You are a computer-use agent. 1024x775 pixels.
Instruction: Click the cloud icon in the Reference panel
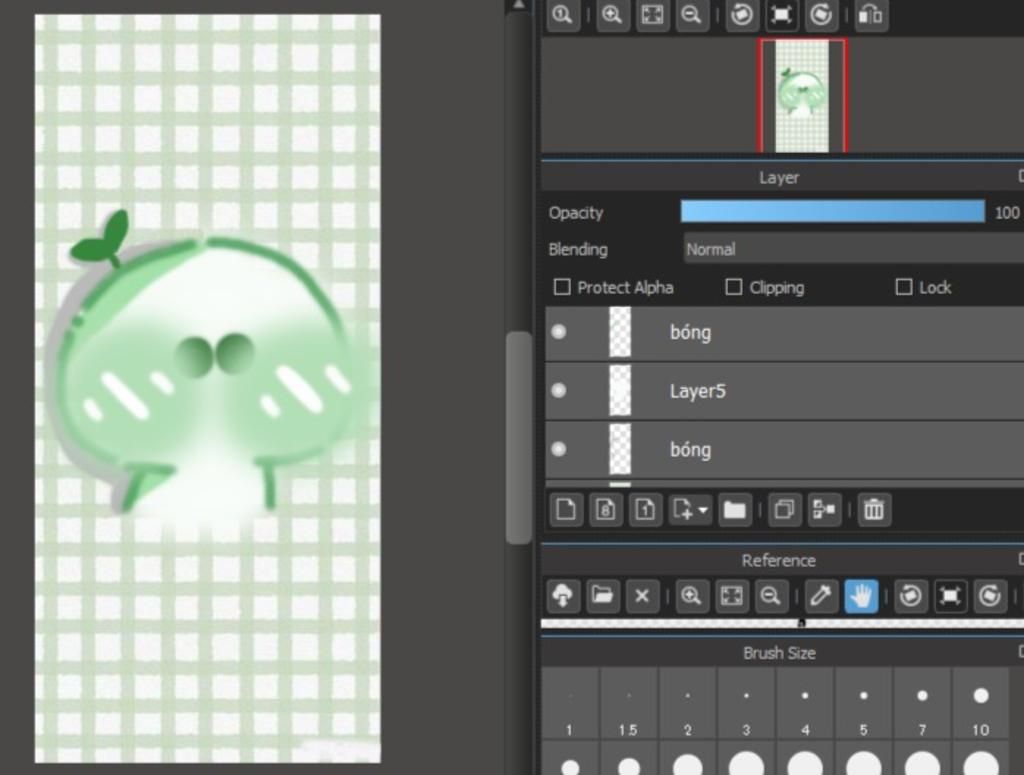(x=563, y=595)
